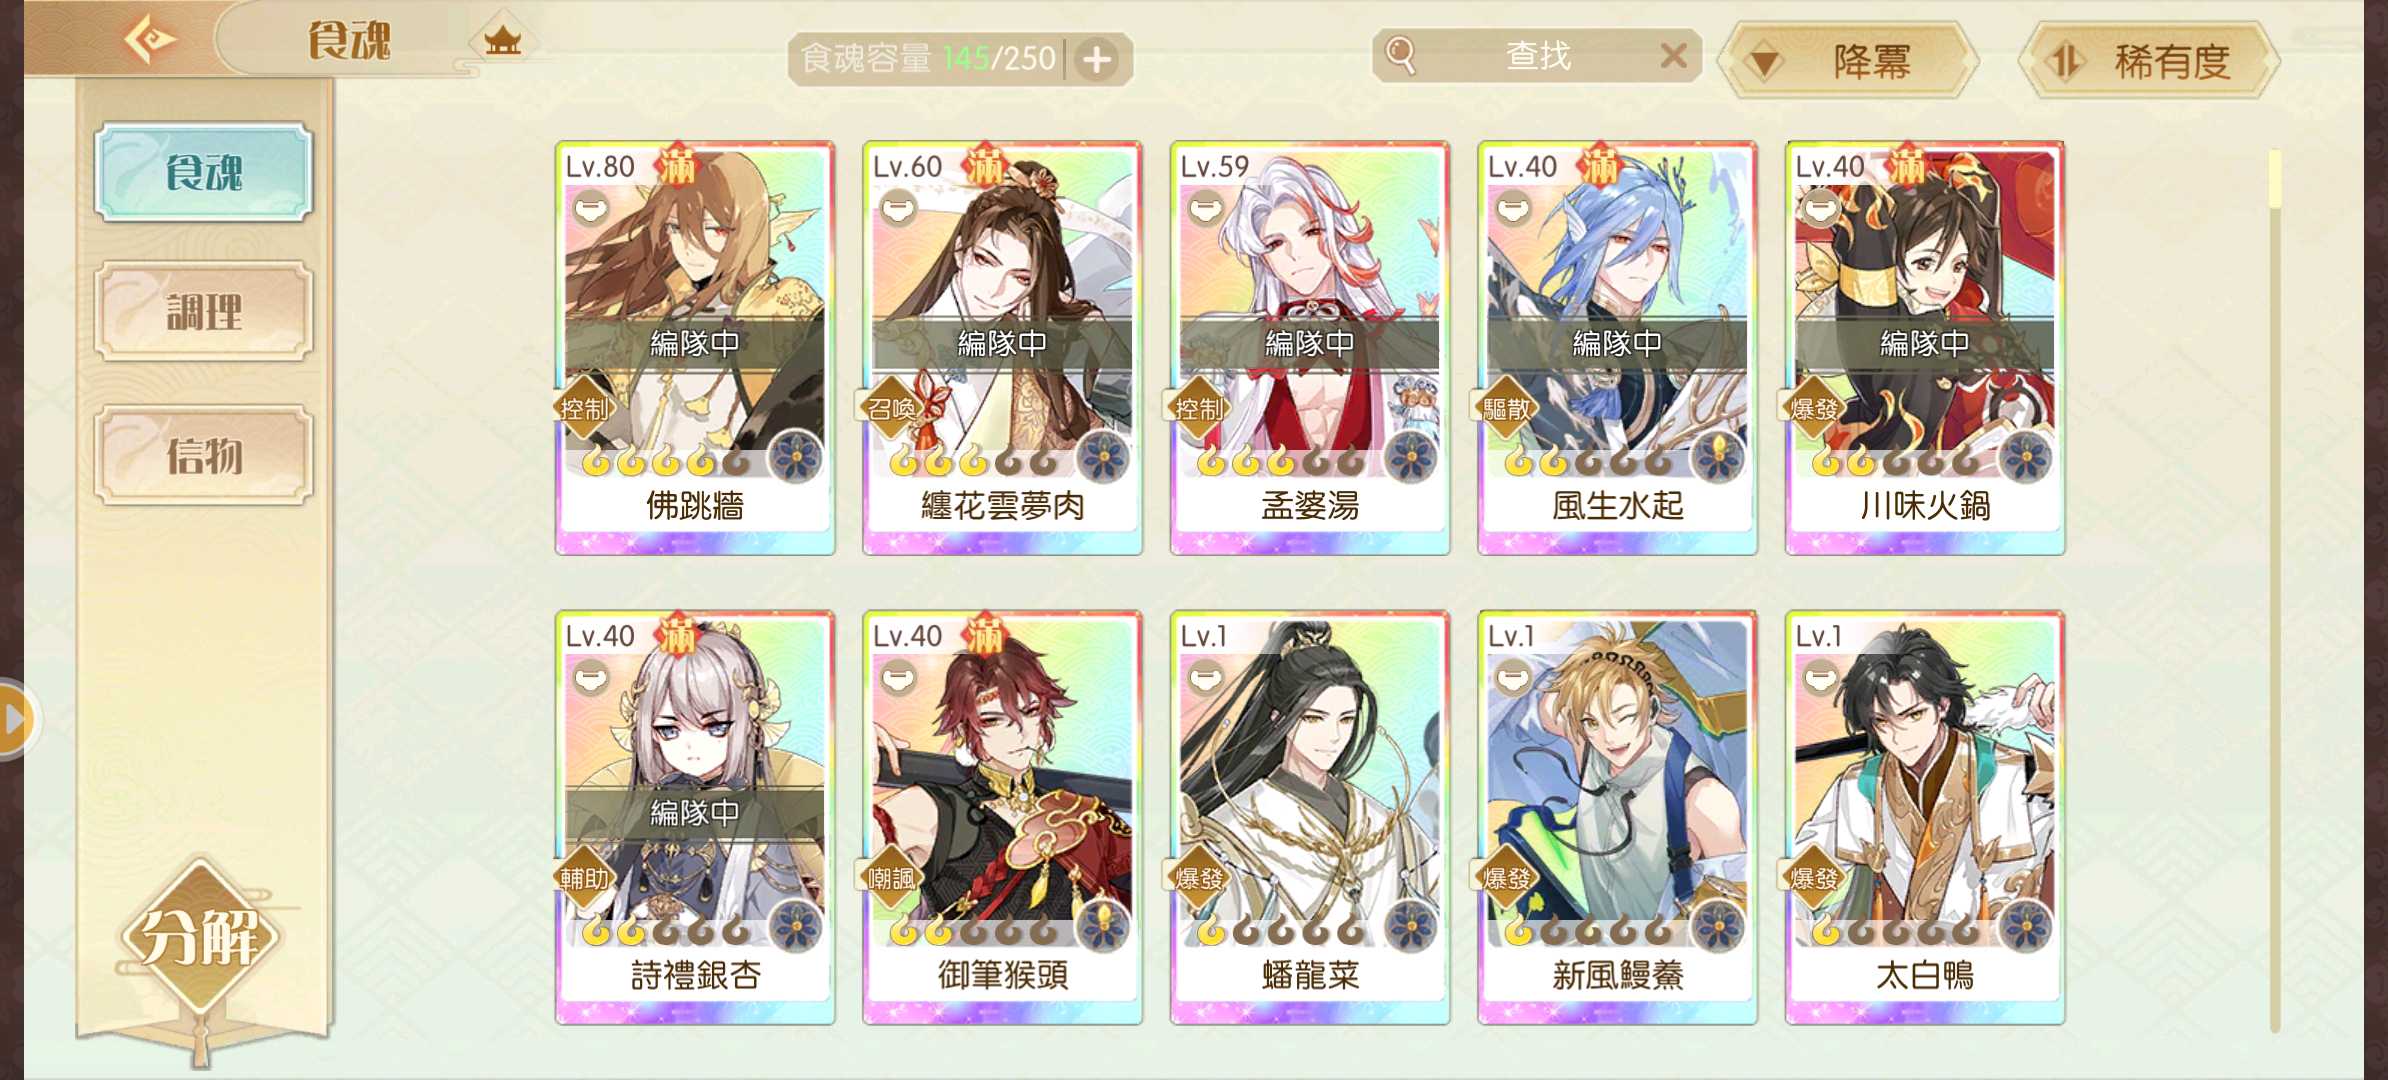This screenshot has width=2388, height=1080.
Task: Select the 御筆猴頭 character card
Action: (x=1002, y=817)
